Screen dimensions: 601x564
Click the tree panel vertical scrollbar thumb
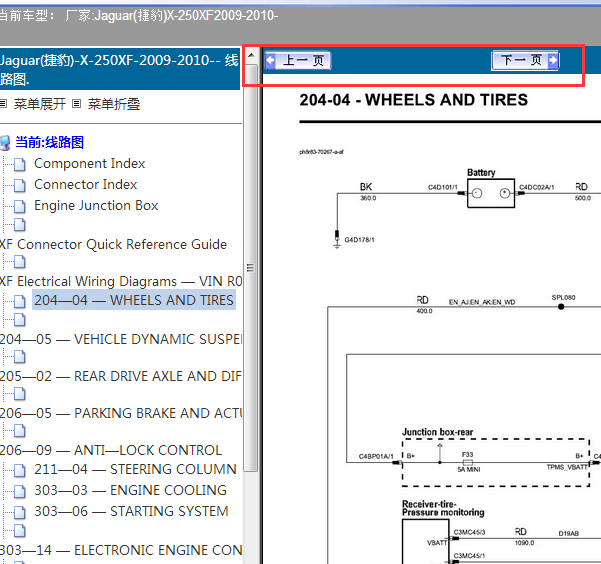pyautogui.click(x=251, y=268)
